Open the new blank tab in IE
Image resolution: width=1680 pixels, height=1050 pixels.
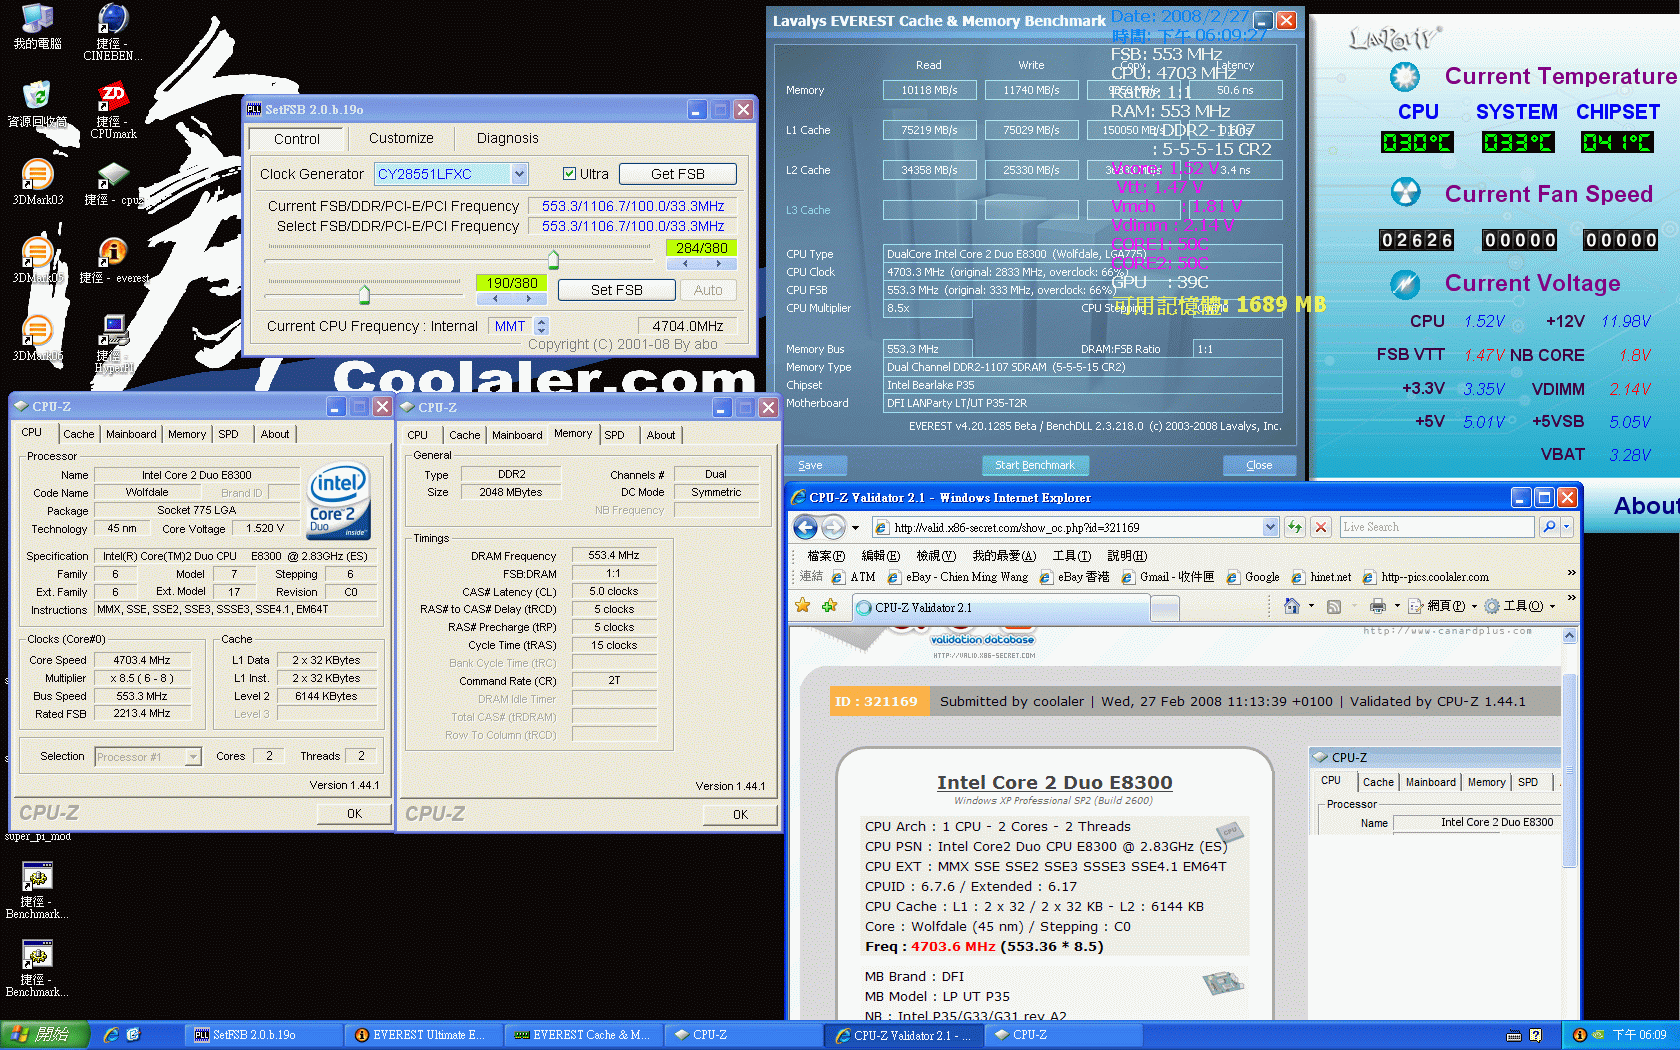tap(1166, 607)
